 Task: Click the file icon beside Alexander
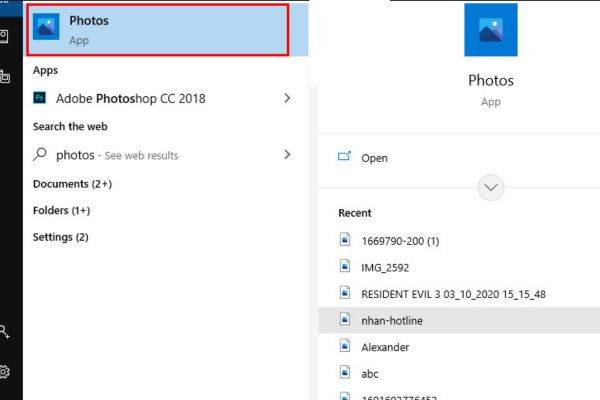(x=345, y=346)
